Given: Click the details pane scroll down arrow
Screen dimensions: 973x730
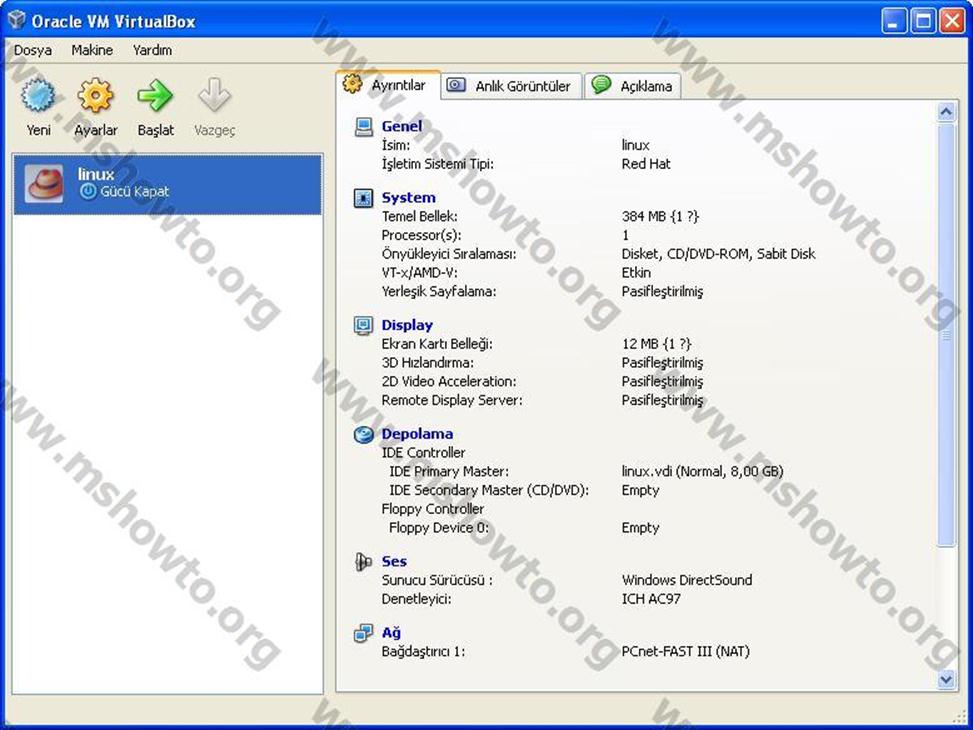Looking at the screenshot, I should point(946,679).
